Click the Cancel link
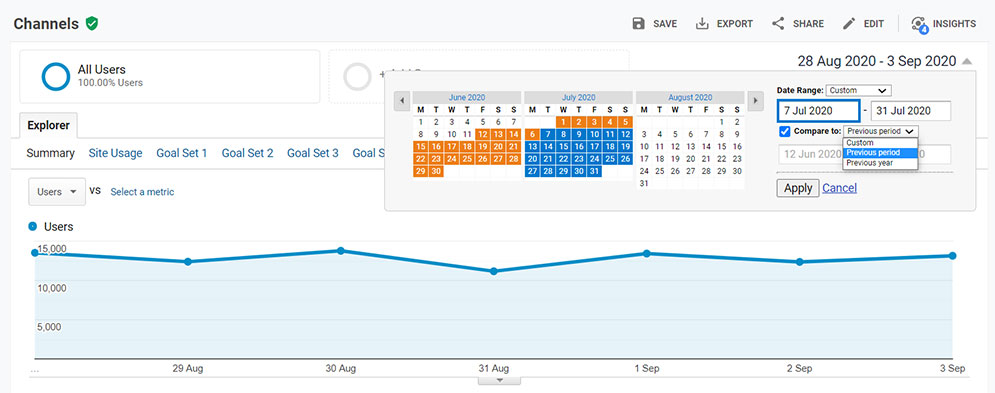Image resolution: width=995 pixels, height=393 pixels. pyautogui.click(x=840, y=188)
